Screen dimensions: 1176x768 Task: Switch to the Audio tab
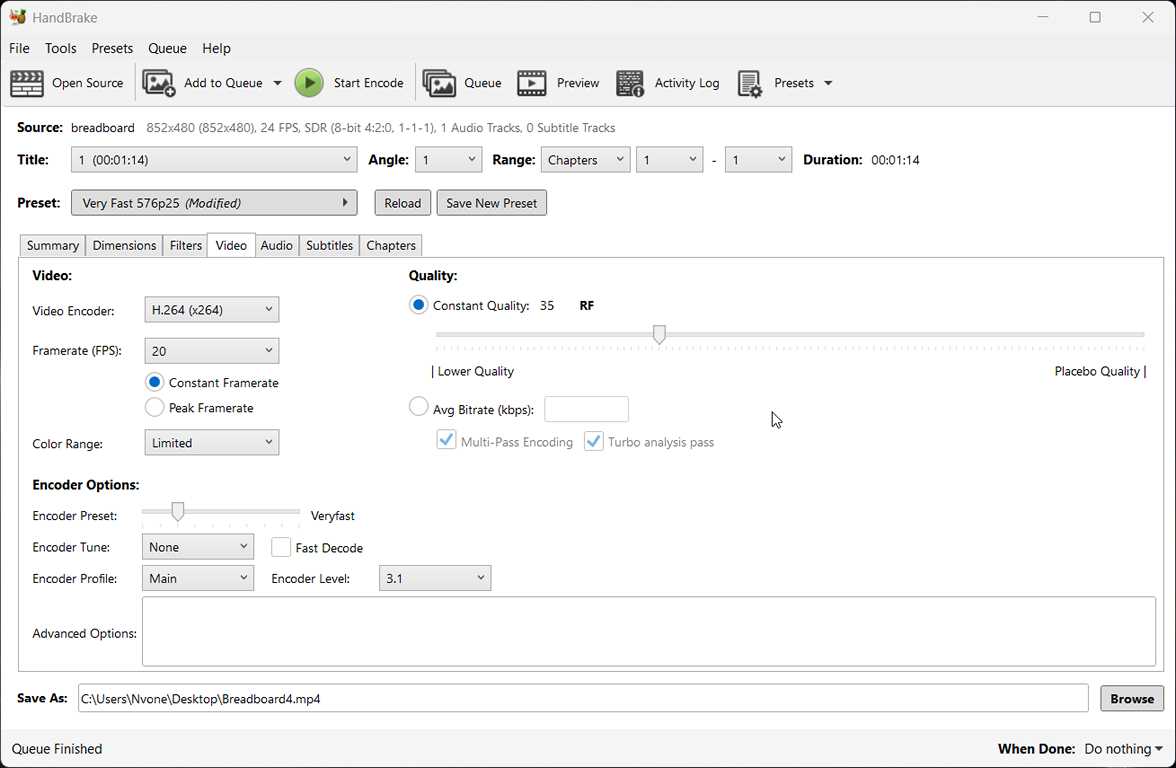[x=277, y=245]
